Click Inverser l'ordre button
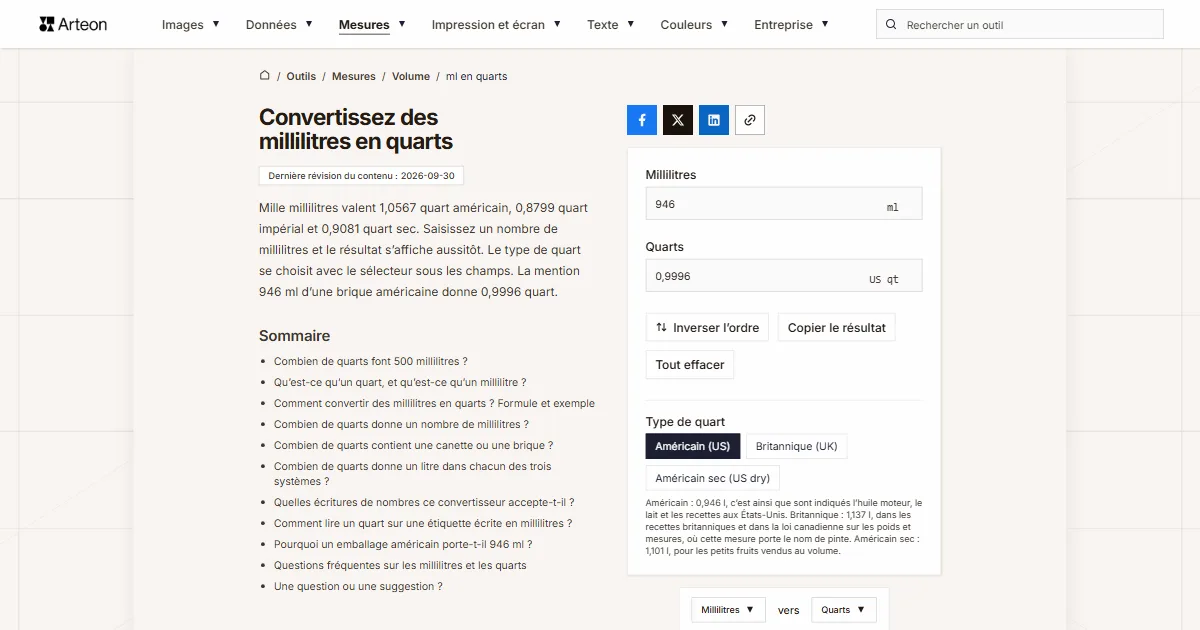 click(x=707, y=327)
